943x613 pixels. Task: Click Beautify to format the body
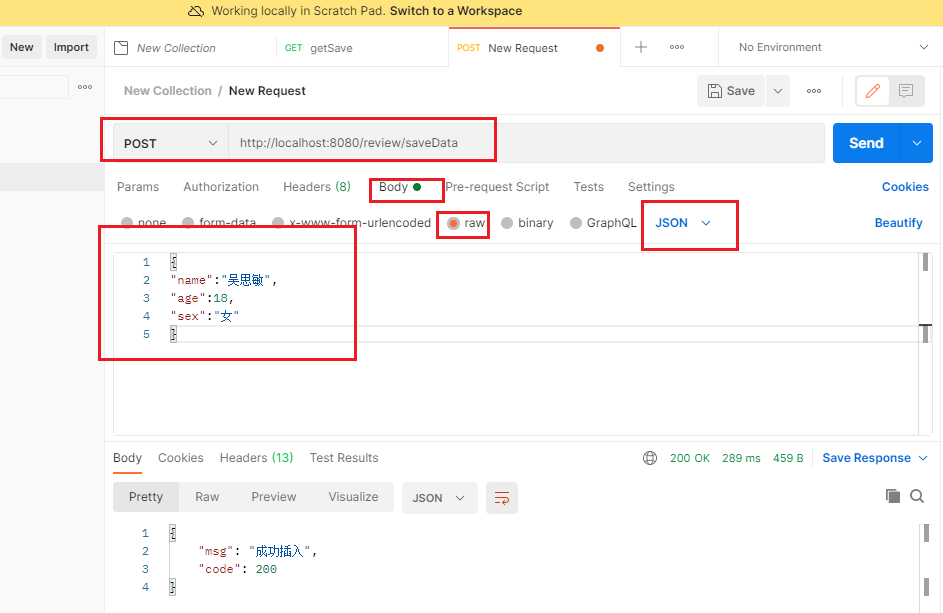coord(898,223)
